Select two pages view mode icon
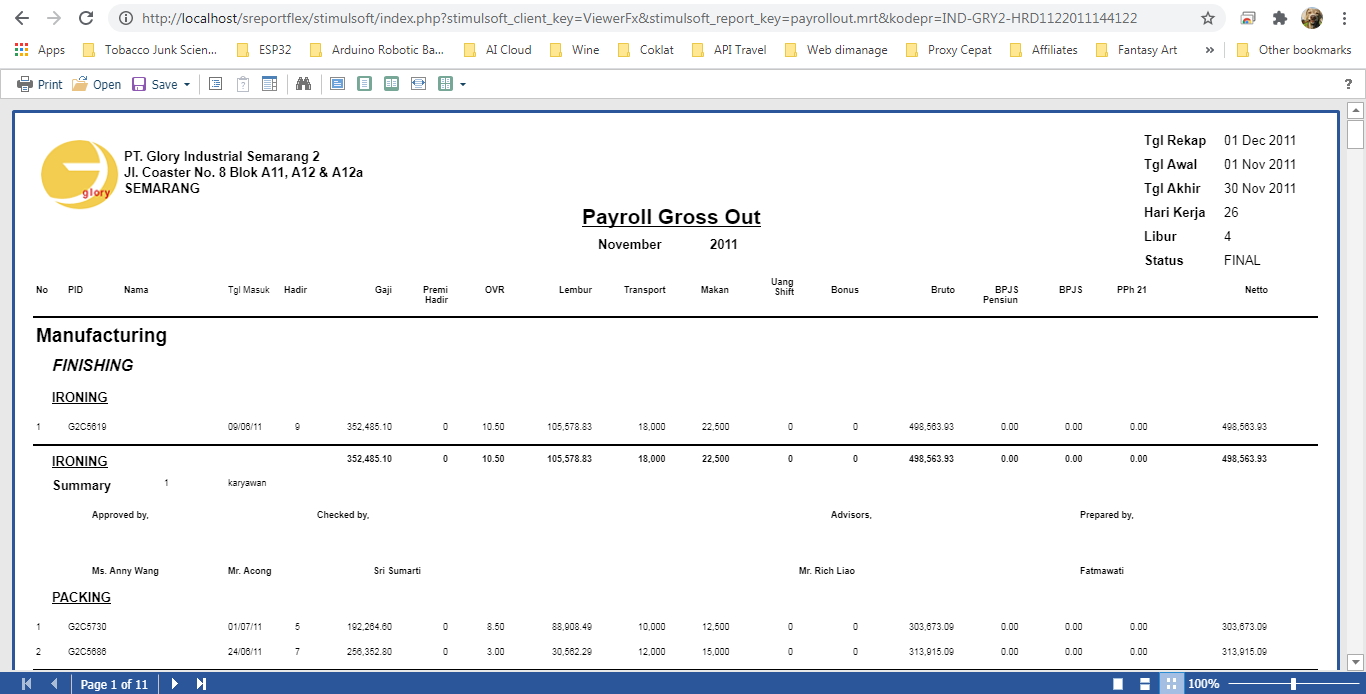 [391, 84]
